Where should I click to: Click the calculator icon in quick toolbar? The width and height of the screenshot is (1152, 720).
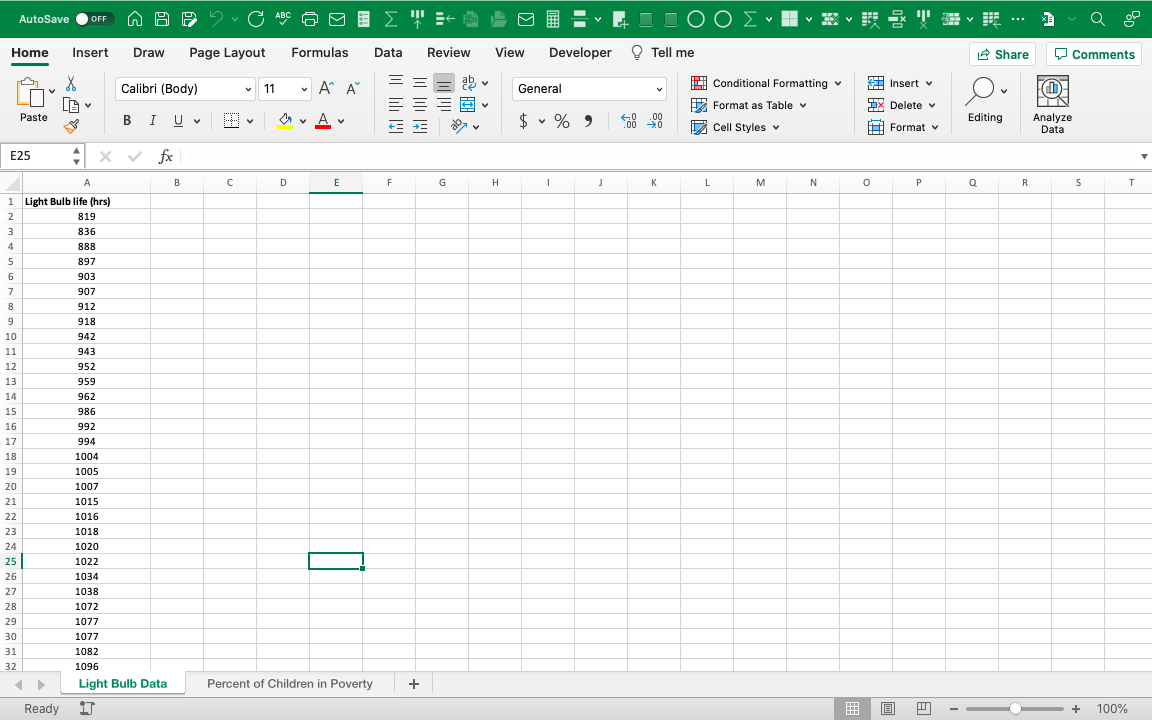[552, 19]
